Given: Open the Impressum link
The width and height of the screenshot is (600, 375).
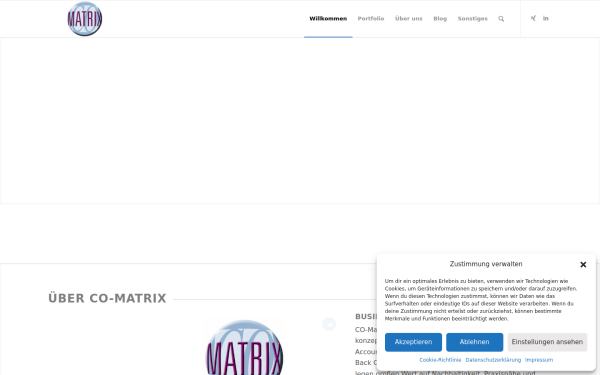Looking at the screenshot, I should point(539,360).
